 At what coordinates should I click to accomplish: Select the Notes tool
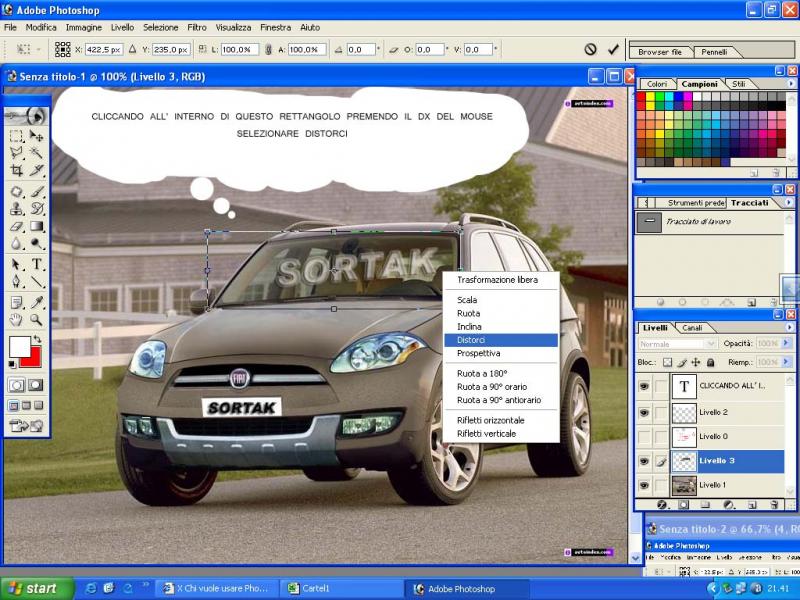pyautogui.click(x=16, y=303)
